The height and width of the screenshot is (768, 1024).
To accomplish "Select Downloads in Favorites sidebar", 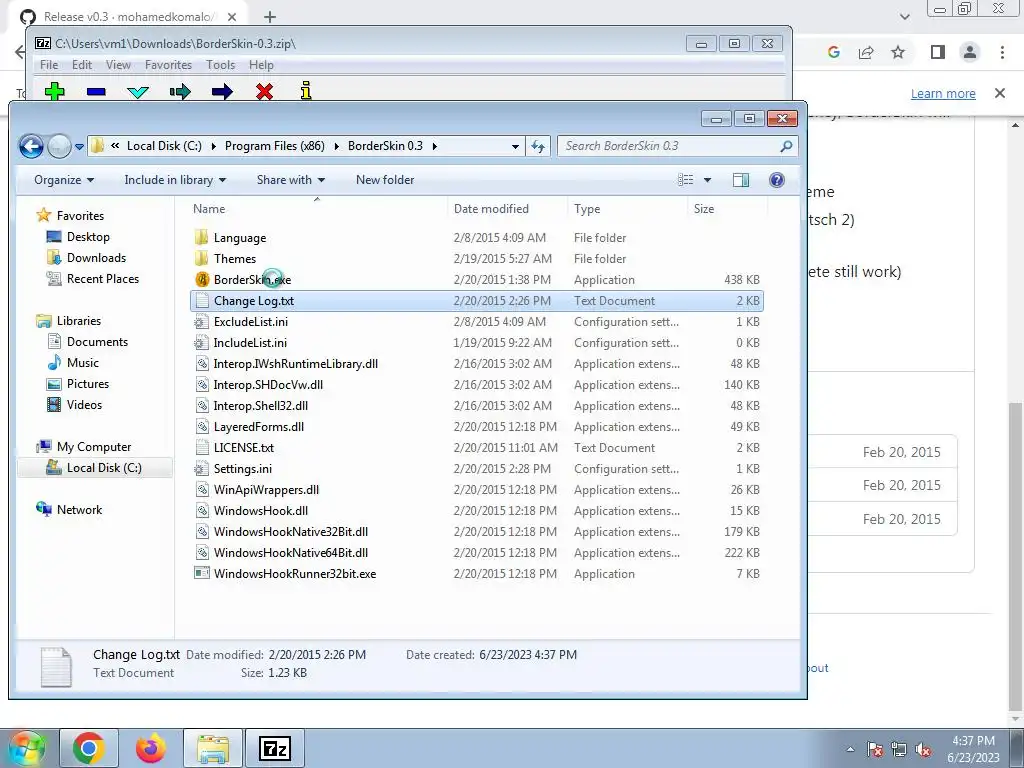I will click(x=96, y=258).
